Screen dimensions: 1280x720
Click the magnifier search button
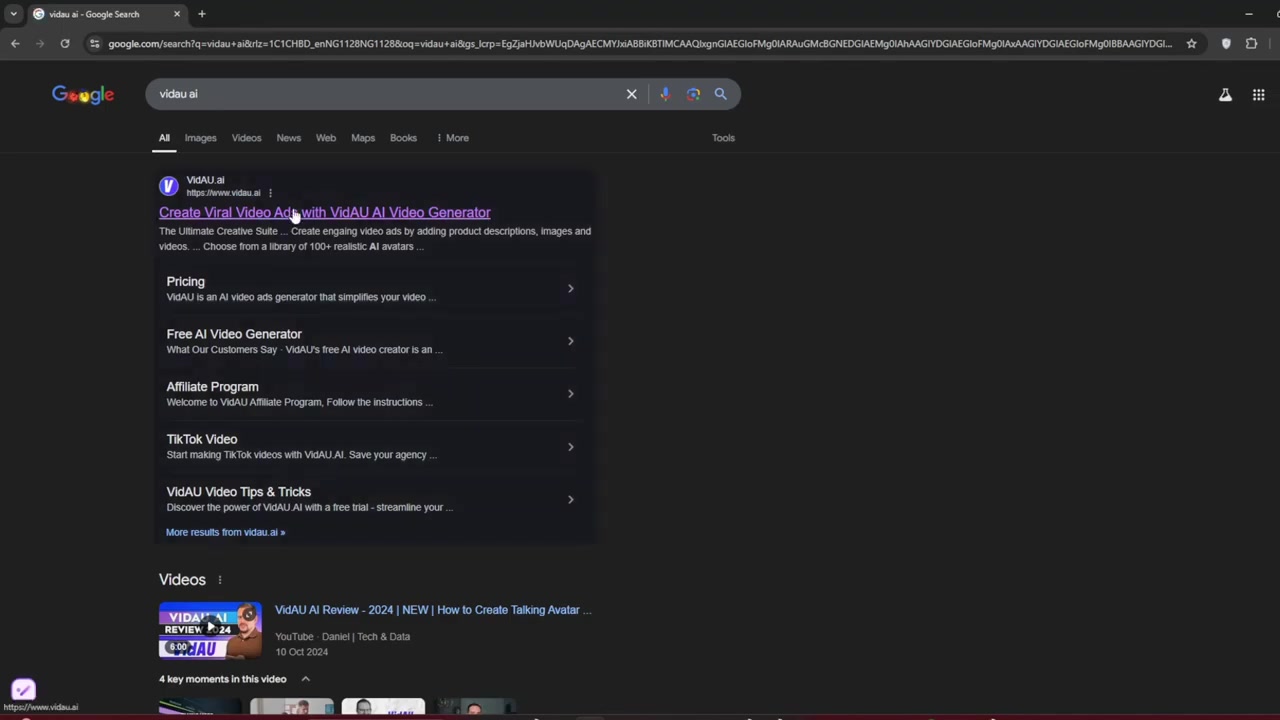[x=720, y=94]
